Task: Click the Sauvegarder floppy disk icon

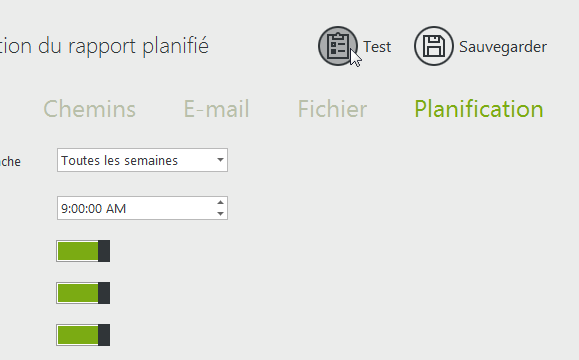Action: (434, 46)
